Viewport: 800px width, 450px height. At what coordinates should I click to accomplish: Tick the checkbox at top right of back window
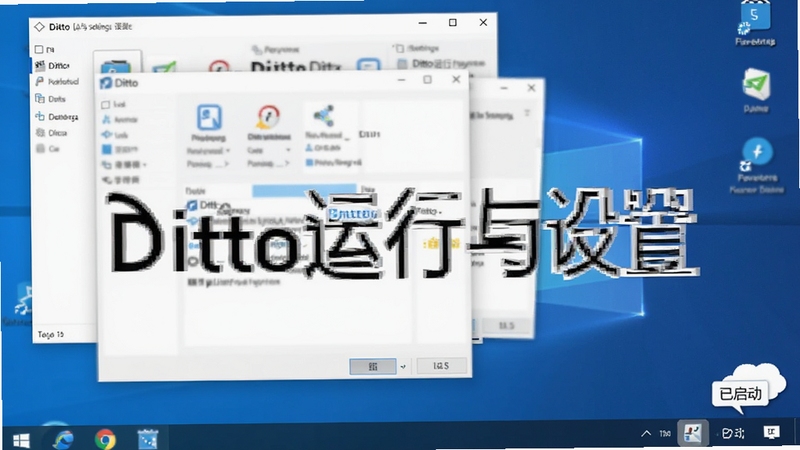click(400, 48)
